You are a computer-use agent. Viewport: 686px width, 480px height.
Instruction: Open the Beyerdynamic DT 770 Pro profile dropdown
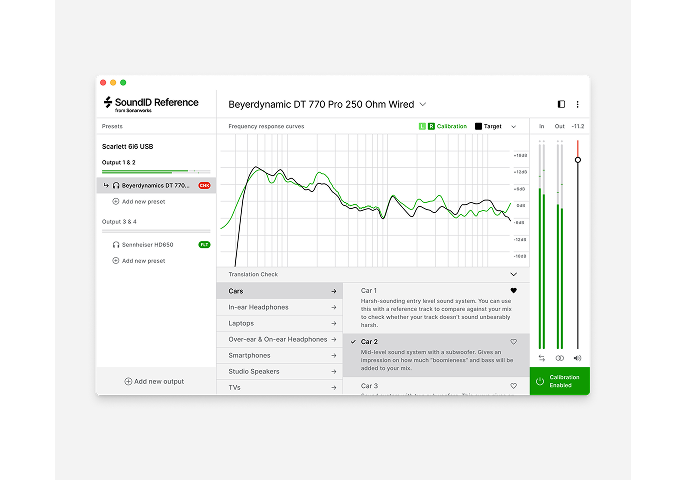pyautogui.click(x=423, y=105)
